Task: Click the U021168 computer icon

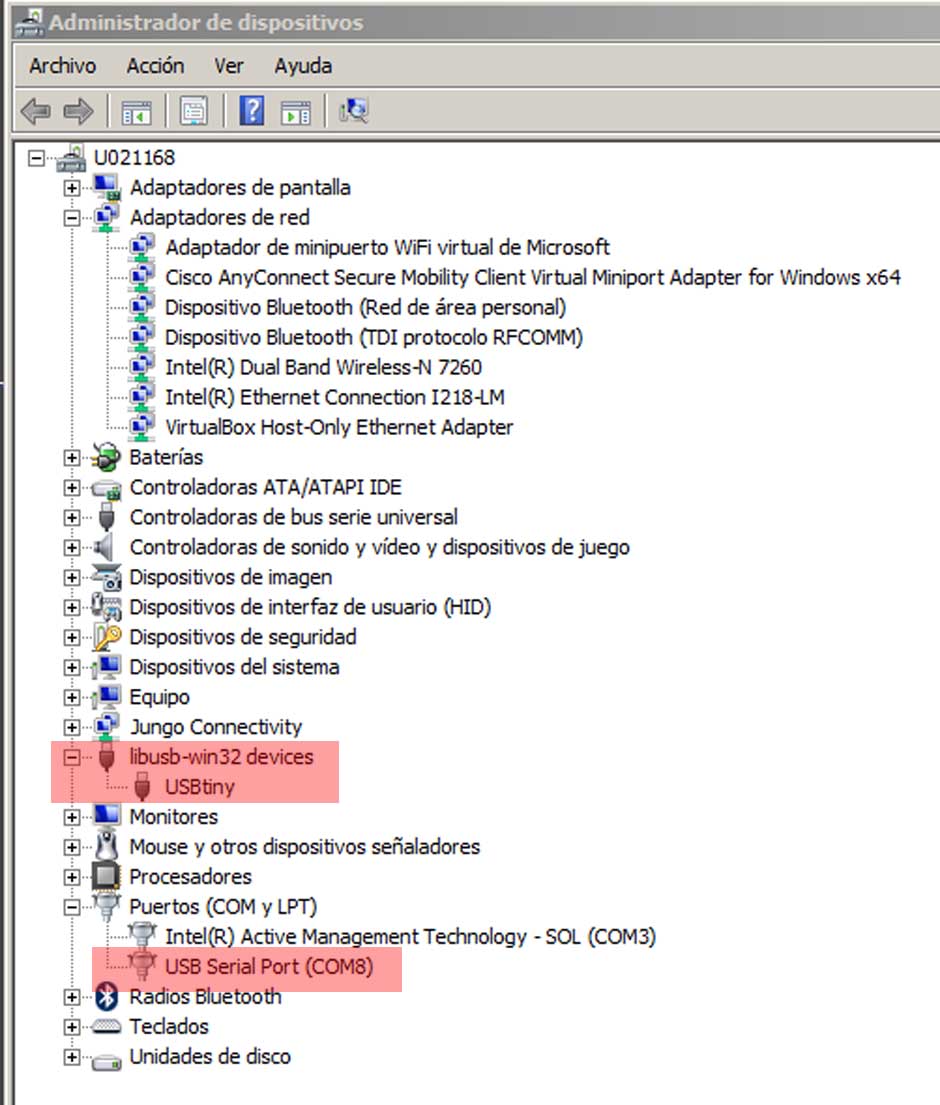Action: (x=71, y=158)
